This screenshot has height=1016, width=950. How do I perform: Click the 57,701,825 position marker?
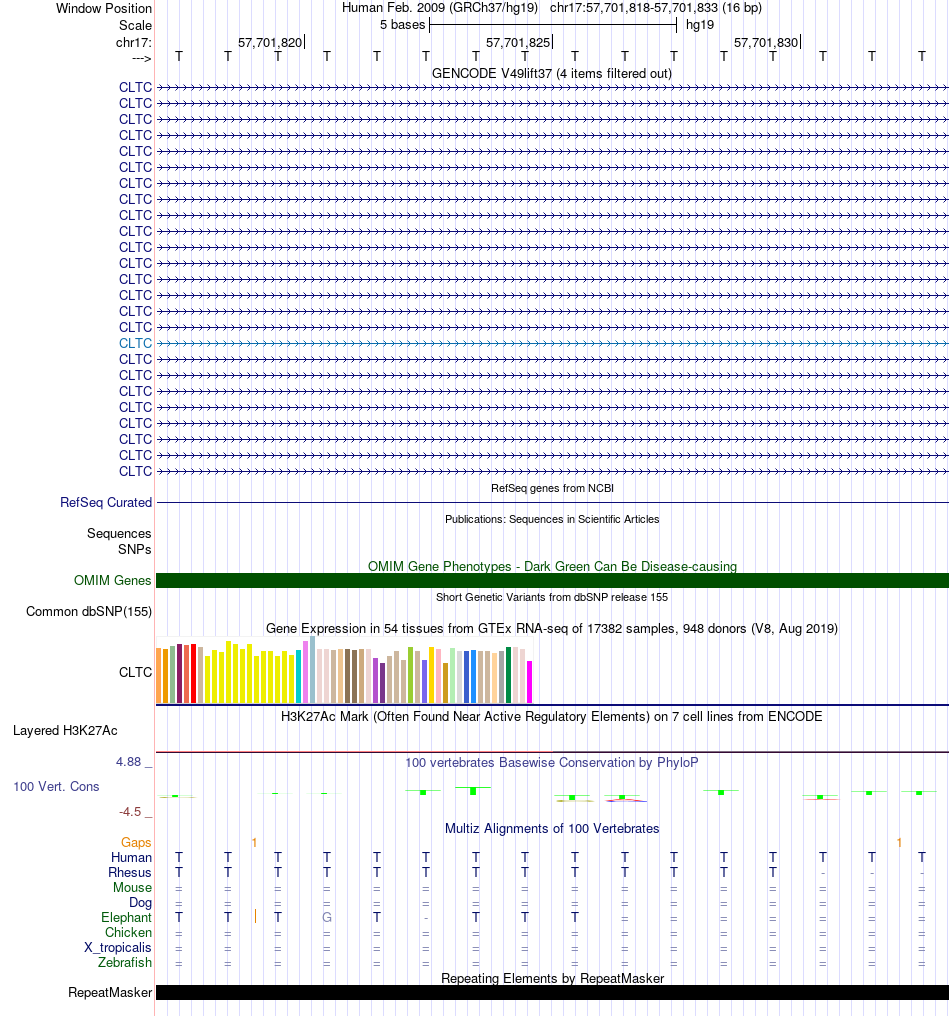(518, 43)
